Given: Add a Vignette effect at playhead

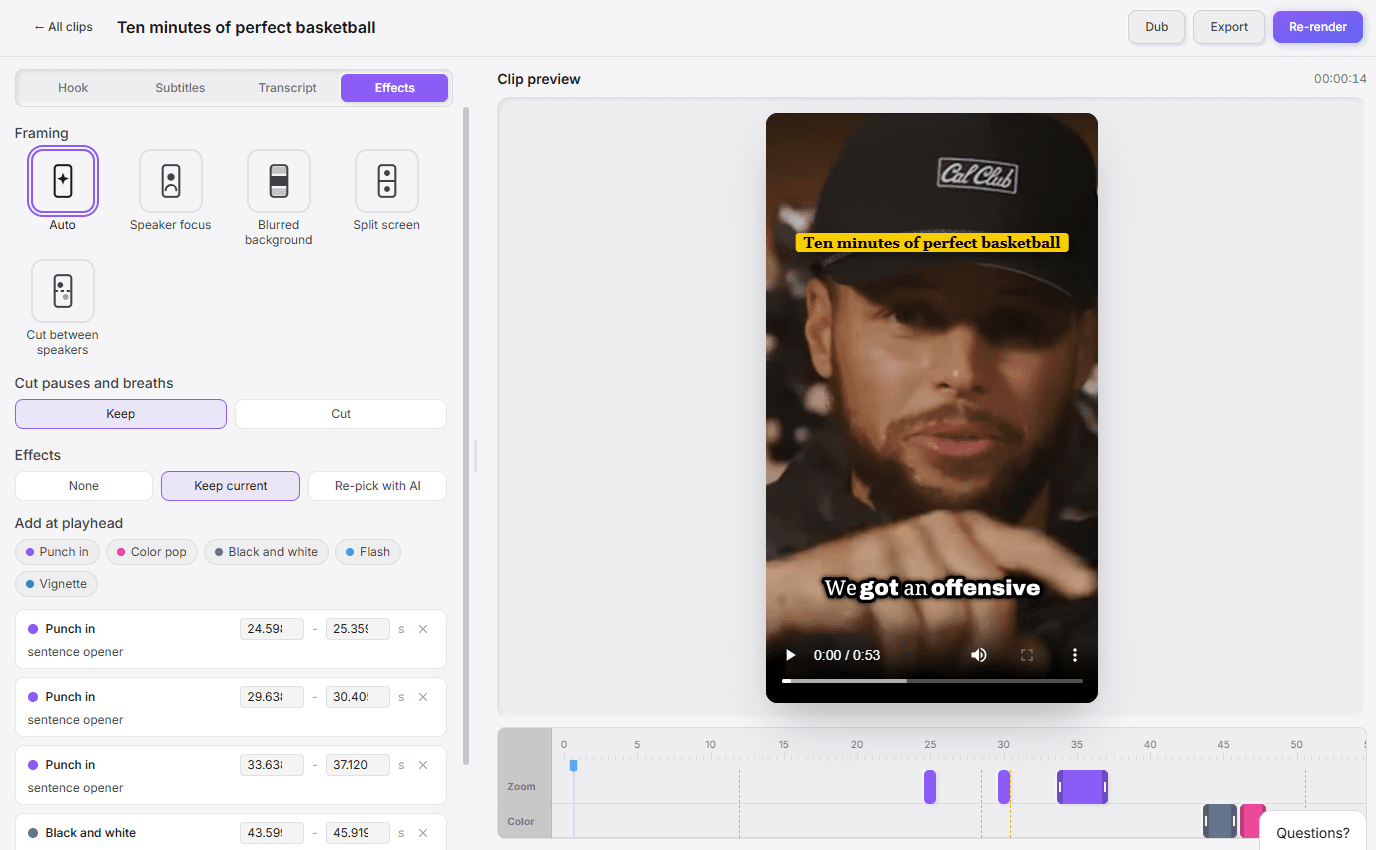Looking at the screenshot, I should [x=56, y=584].
